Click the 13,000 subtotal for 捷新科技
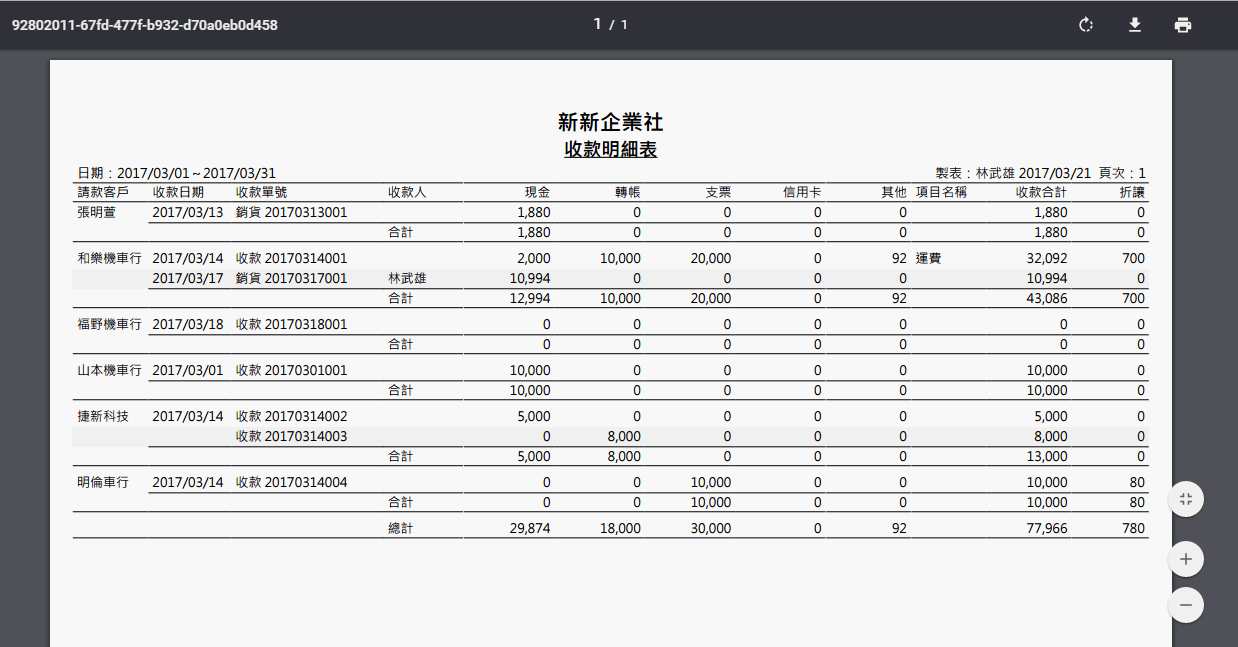 coord(1047,456)
